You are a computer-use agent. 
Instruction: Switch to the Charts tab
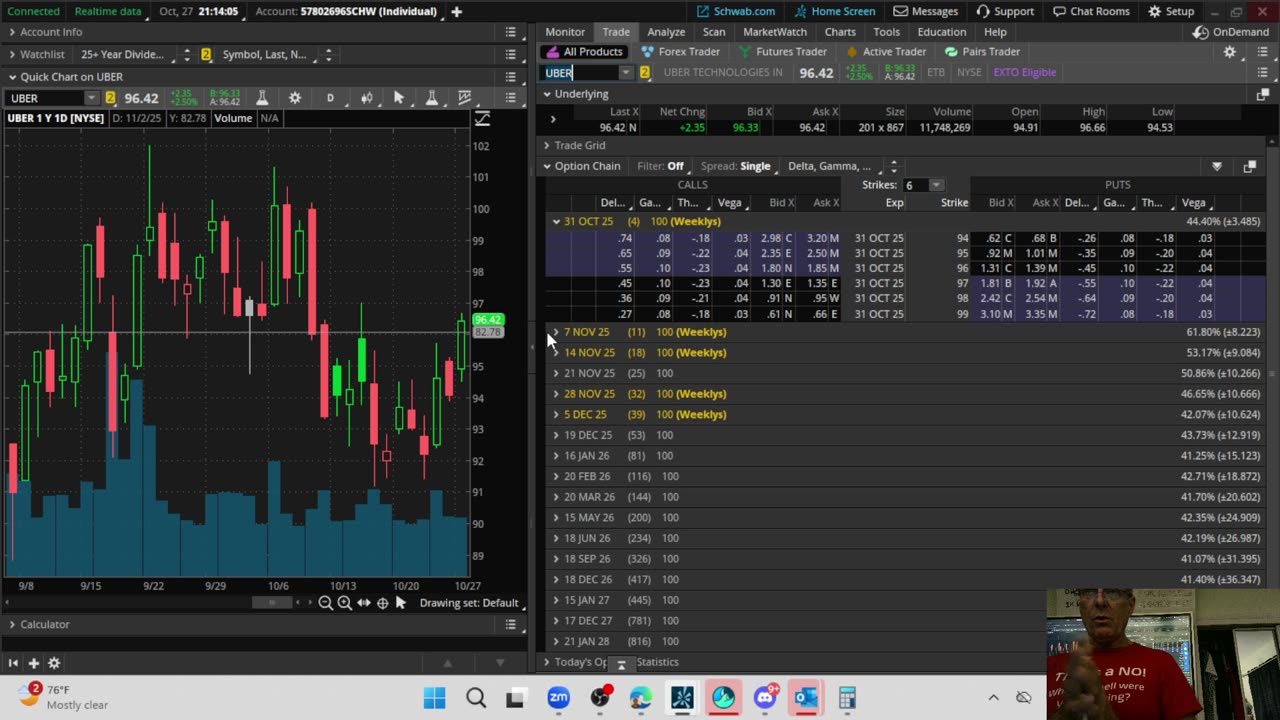click(840, 32)
